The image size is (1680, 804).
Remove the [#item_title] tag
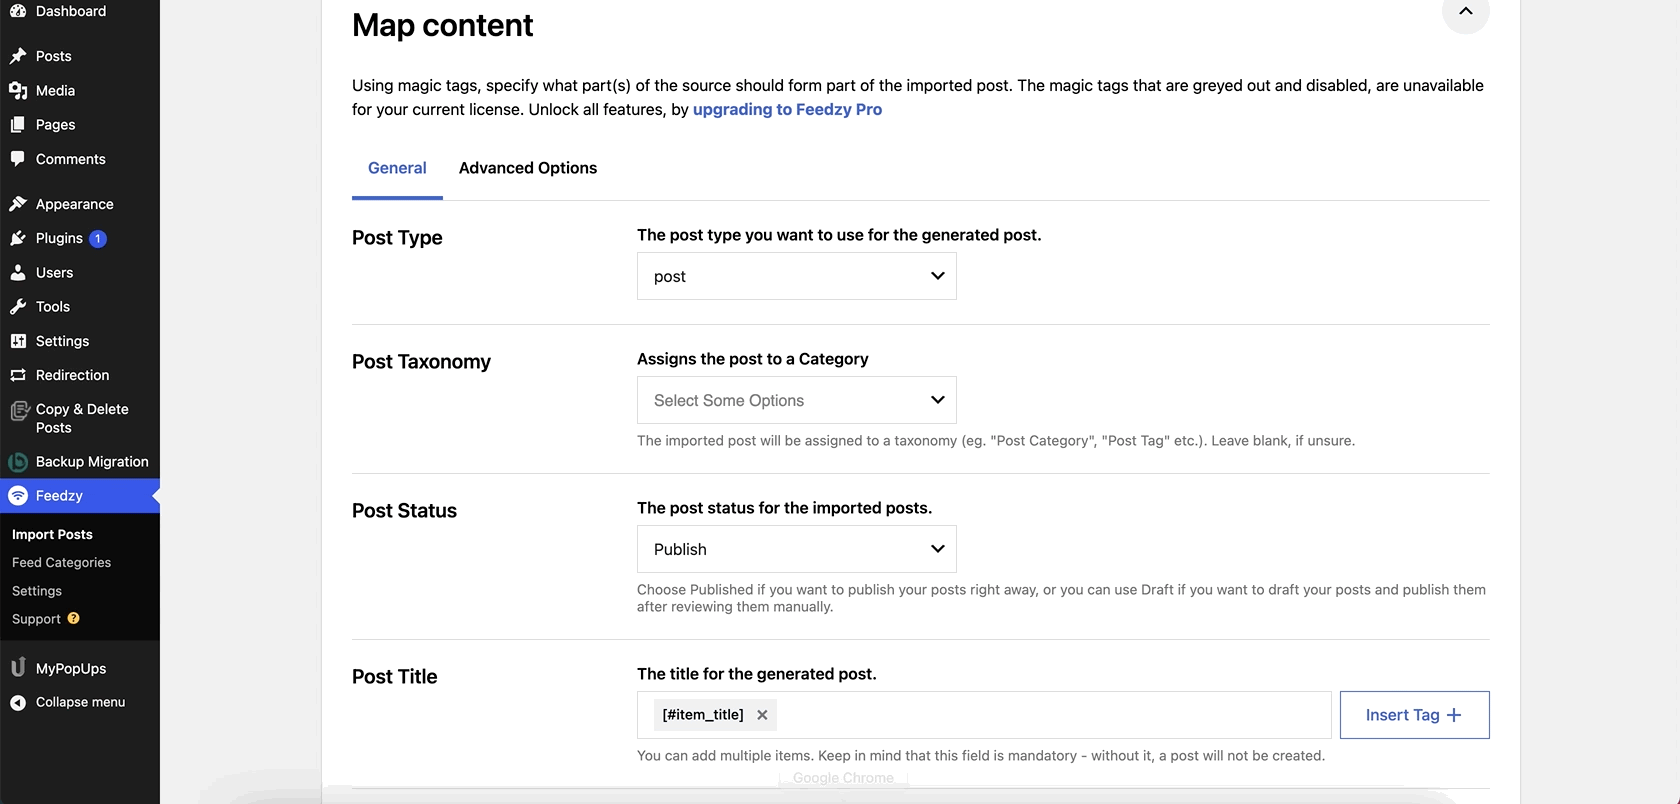point(762,715)
